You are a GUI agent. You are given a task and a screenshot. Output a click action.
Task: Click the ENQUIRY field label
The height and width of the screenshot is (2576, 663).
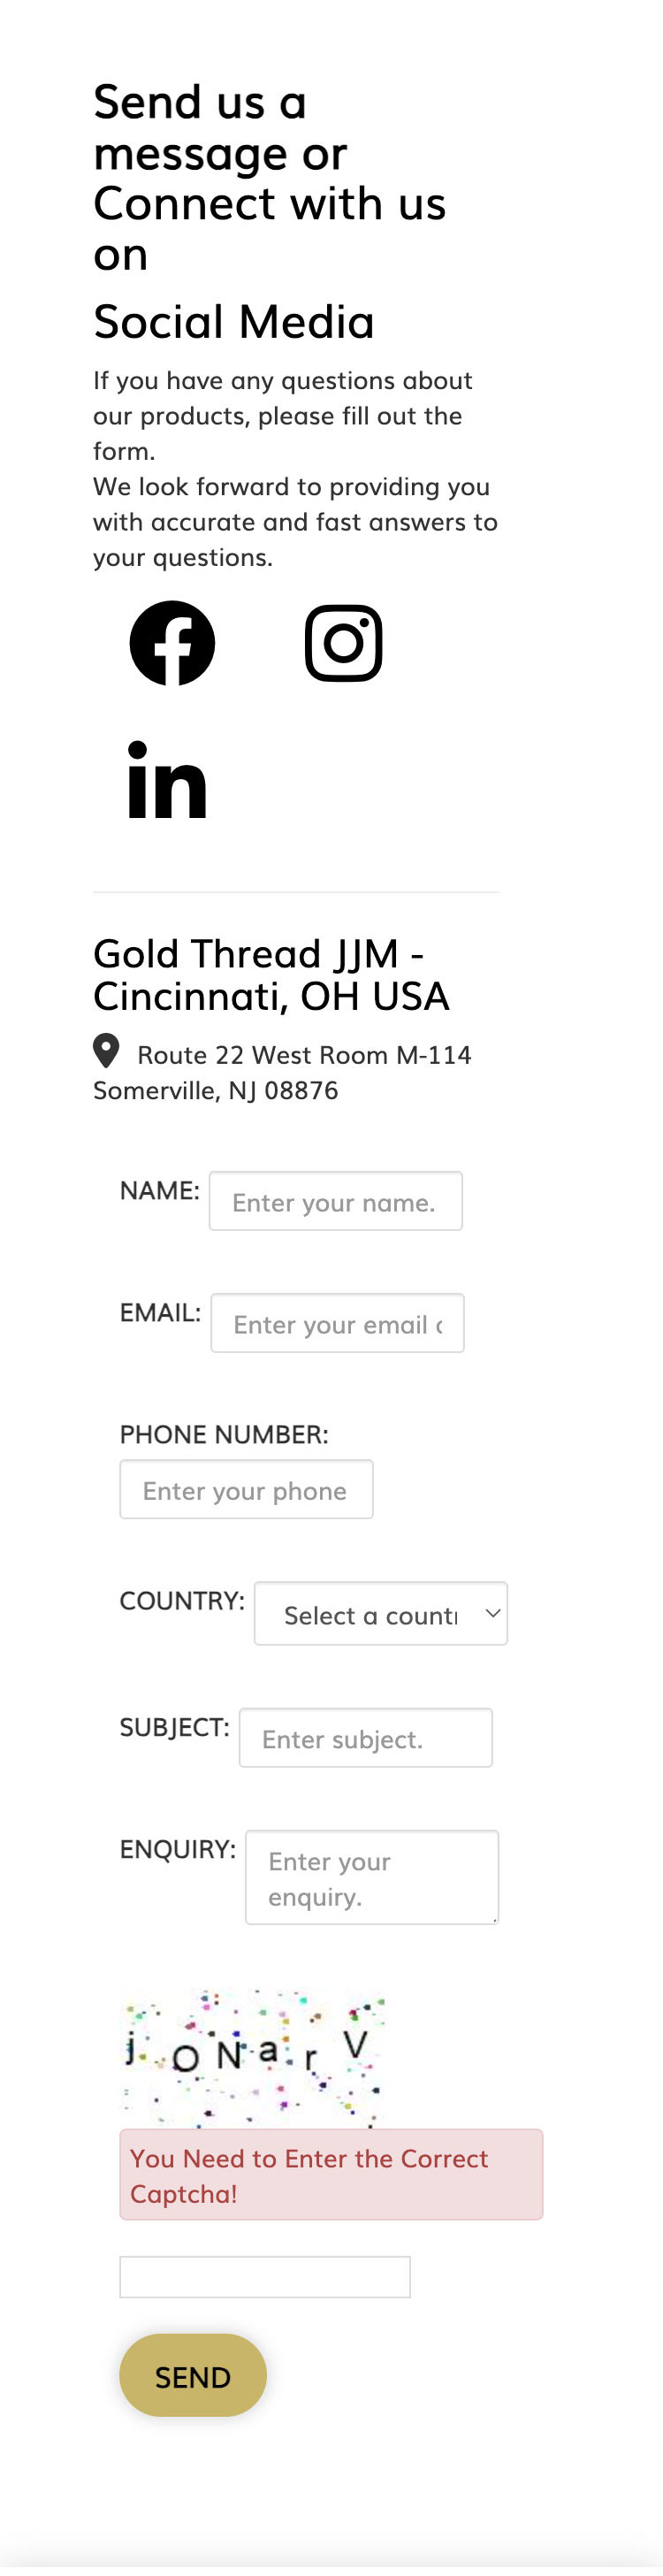tap(177, 1849)
